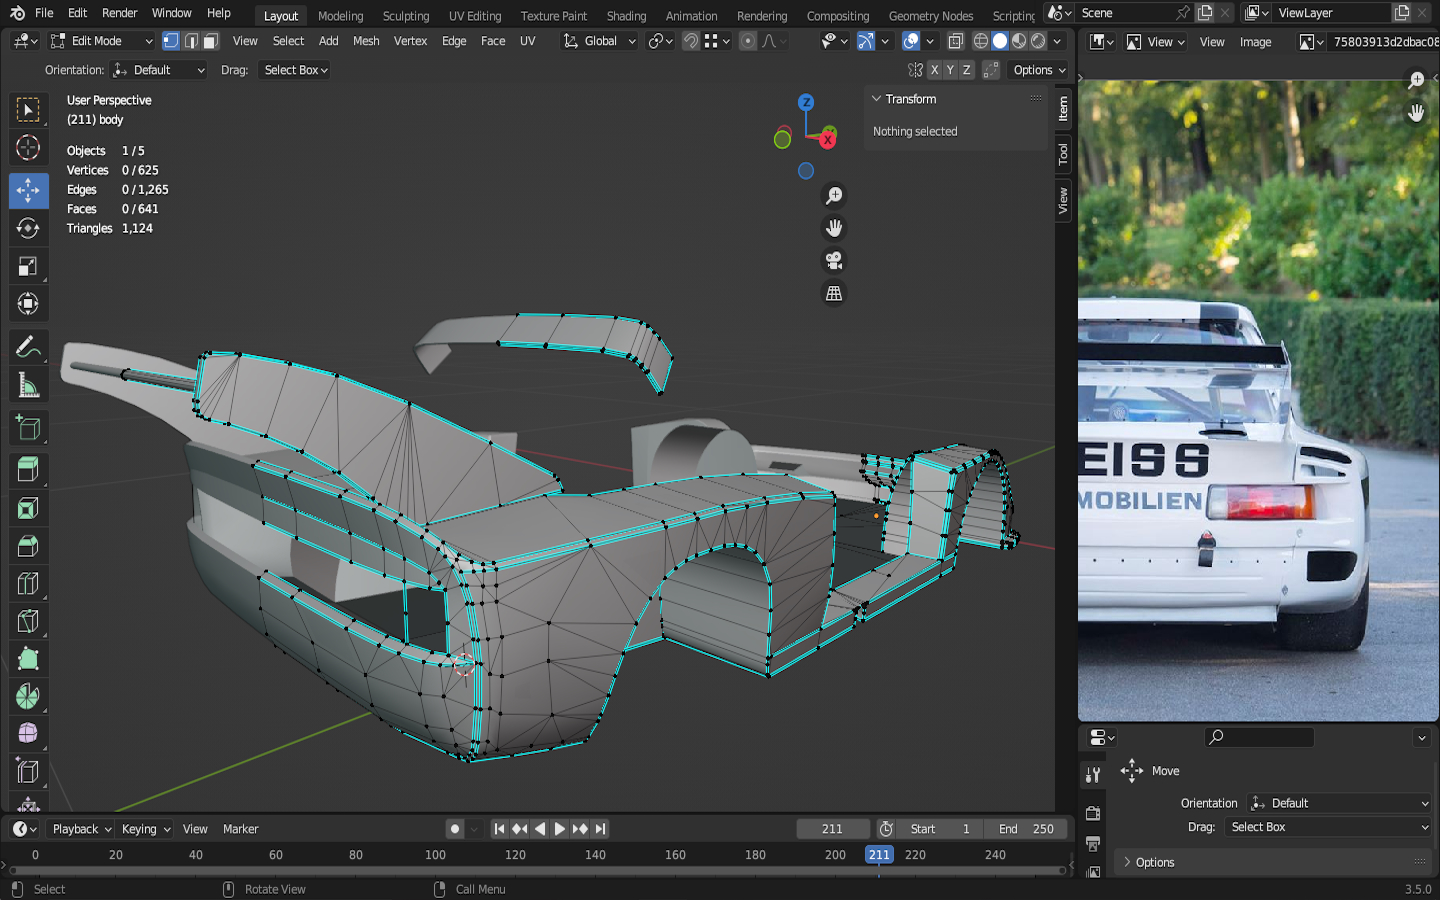This screenshot has width=1440, height=900.
Task: Click the End frame field
Action: (1025, 829)
